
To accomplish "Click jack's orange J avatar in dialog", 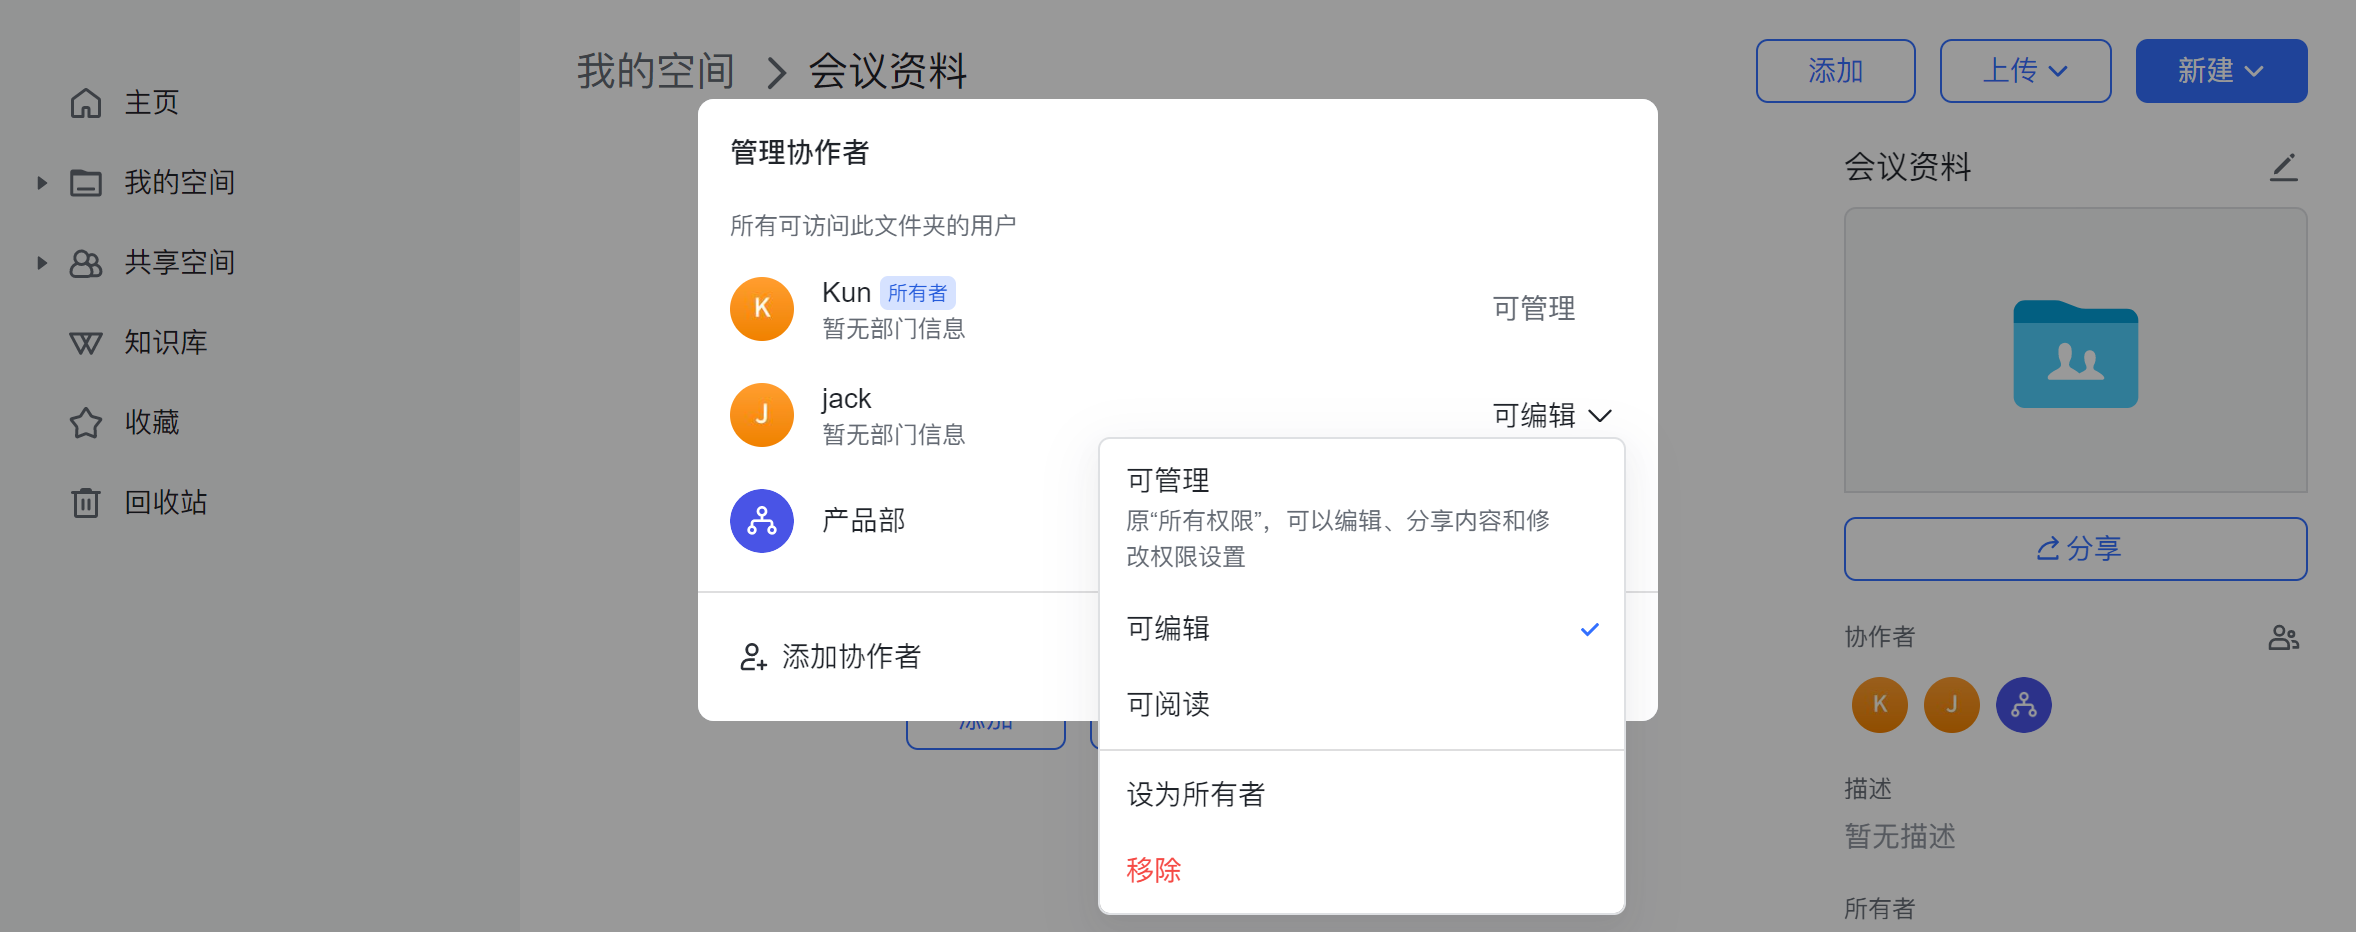I will point(762,415).
